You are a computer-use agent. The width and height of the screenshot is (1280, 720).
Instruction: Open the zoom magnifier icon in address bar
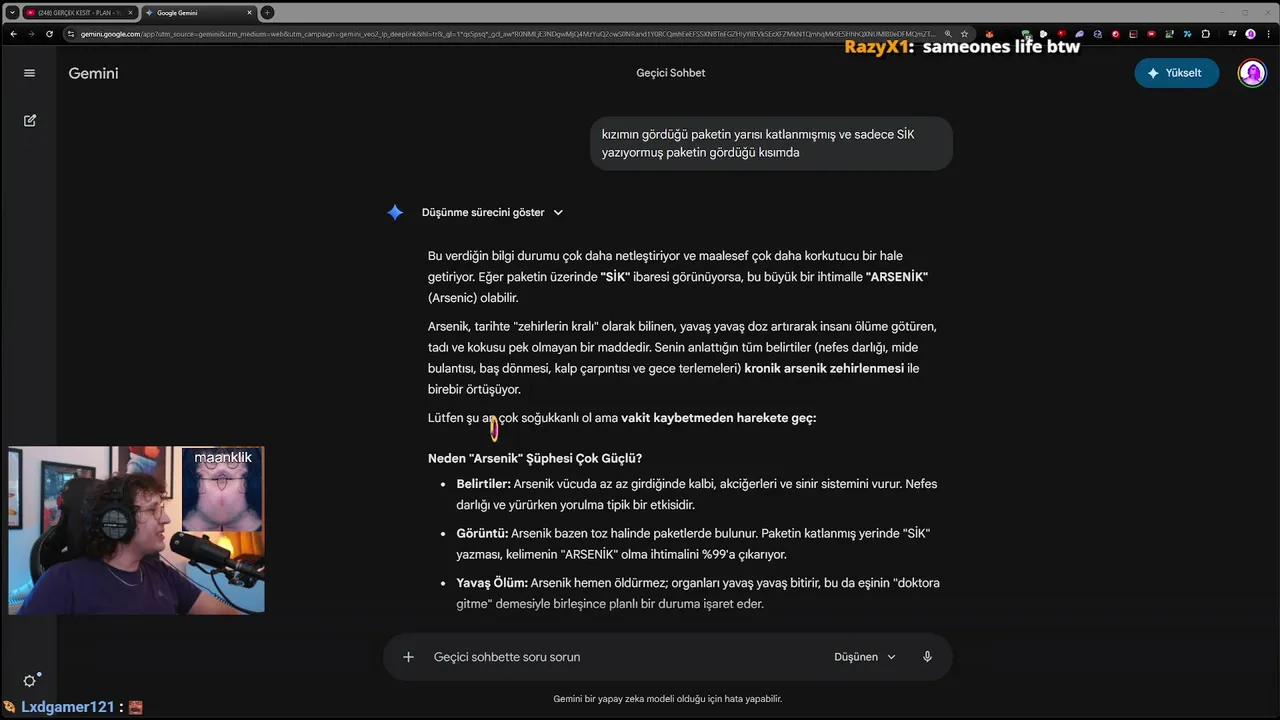(948, 34)
